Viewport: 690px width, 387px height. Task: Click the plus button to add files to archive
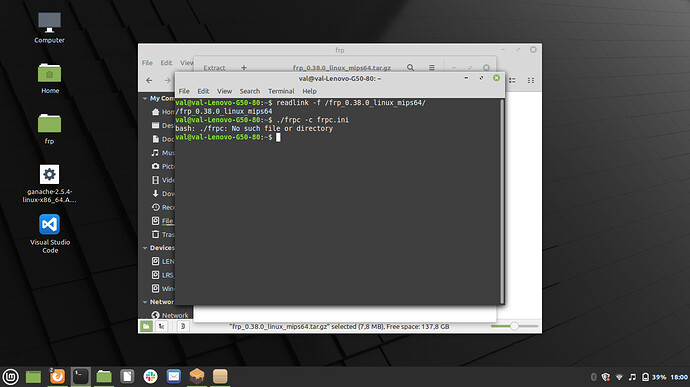(244, 67)
